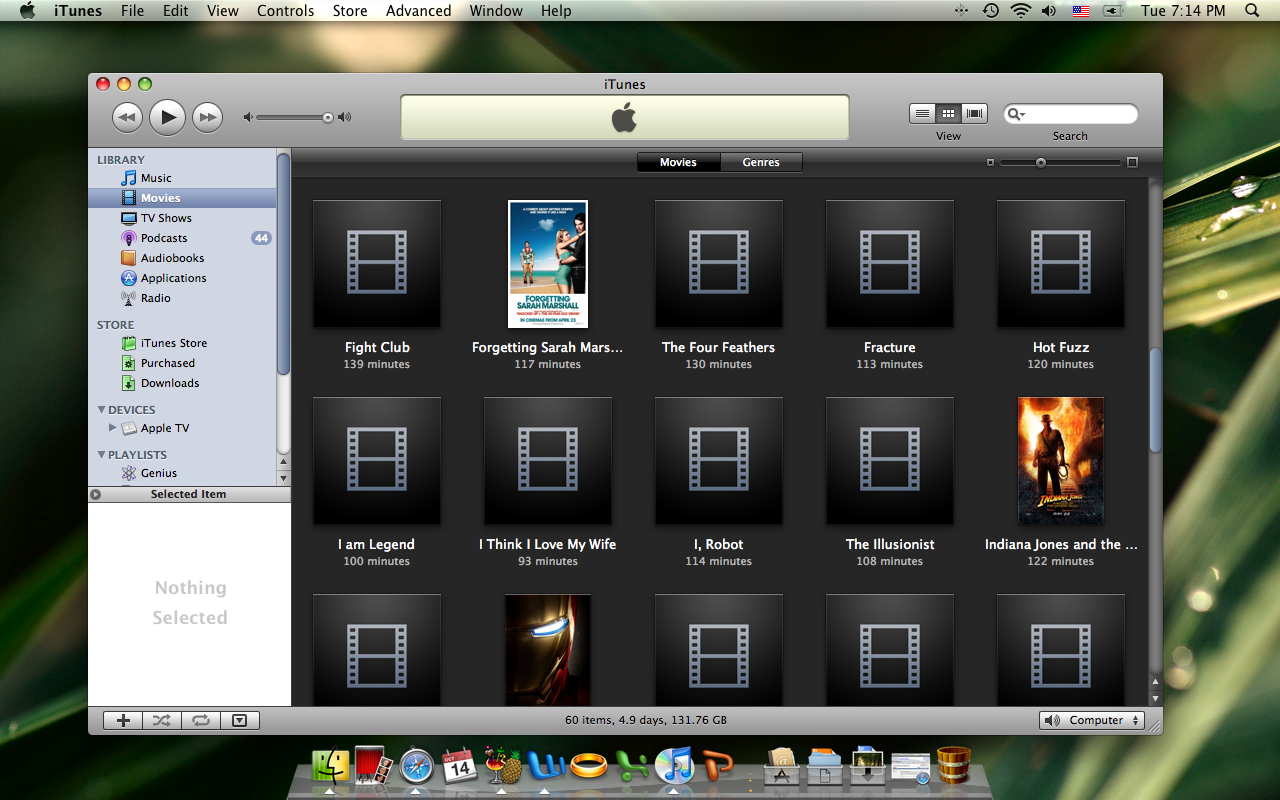Open the View menu

click(223, 11)
